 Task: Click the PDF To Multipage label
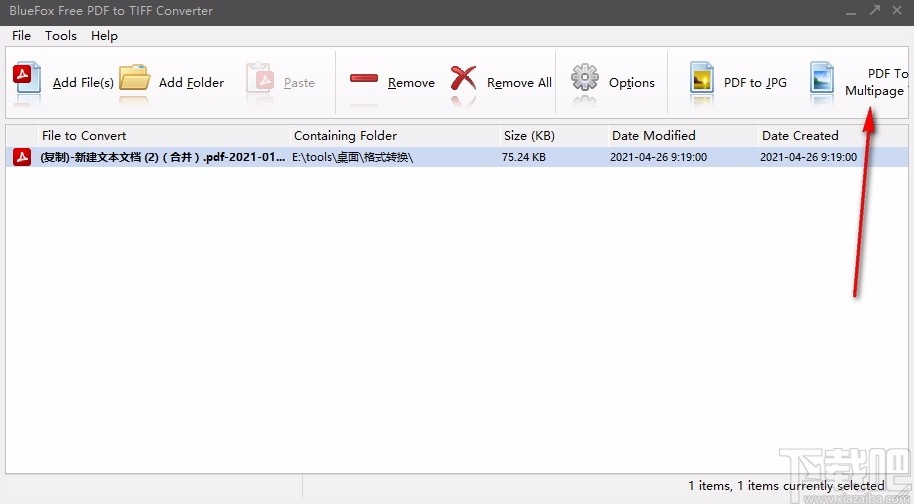click(x=877, y=82)
